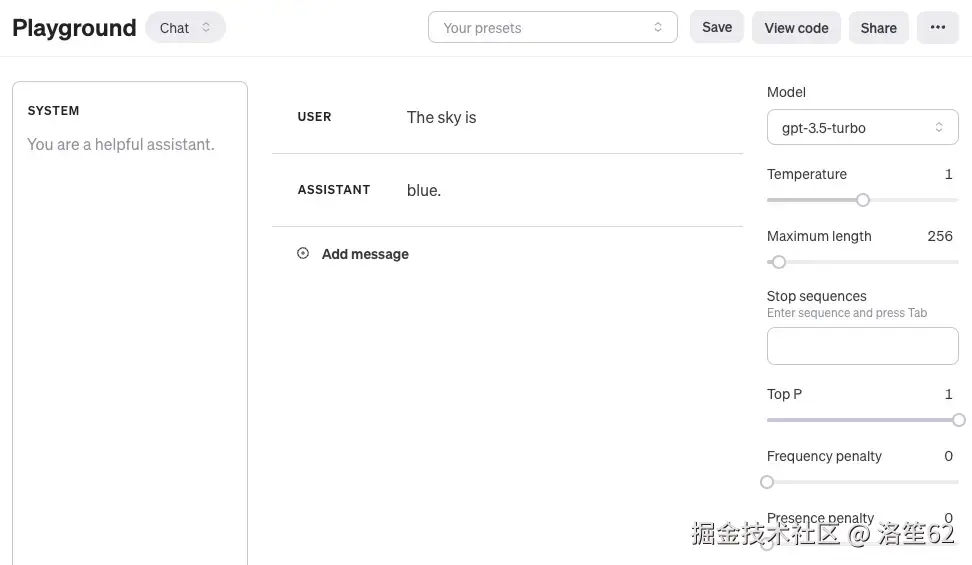Open the gpt-3.5-turbo model dropdown
The height and width of the screenshot is (565, 972).
862,127
